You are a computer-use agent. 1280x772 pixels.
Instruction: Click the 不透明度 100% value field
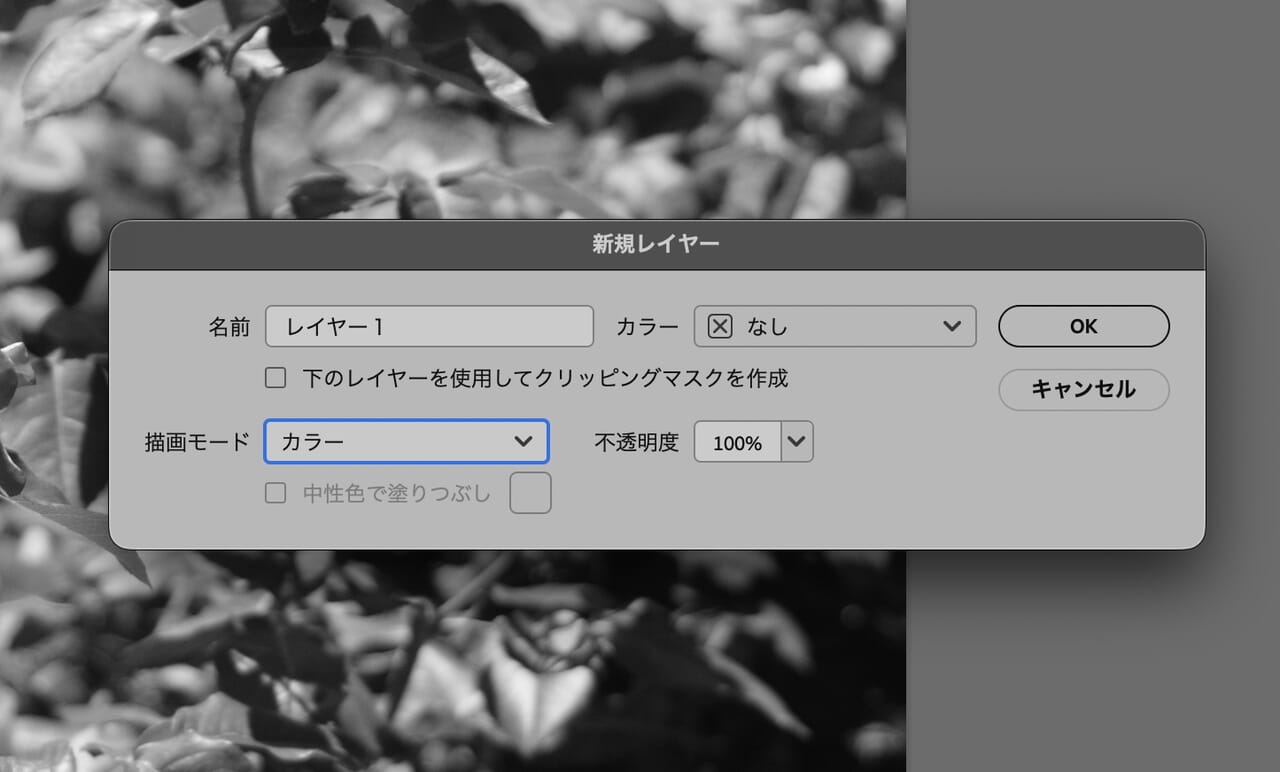738,442
